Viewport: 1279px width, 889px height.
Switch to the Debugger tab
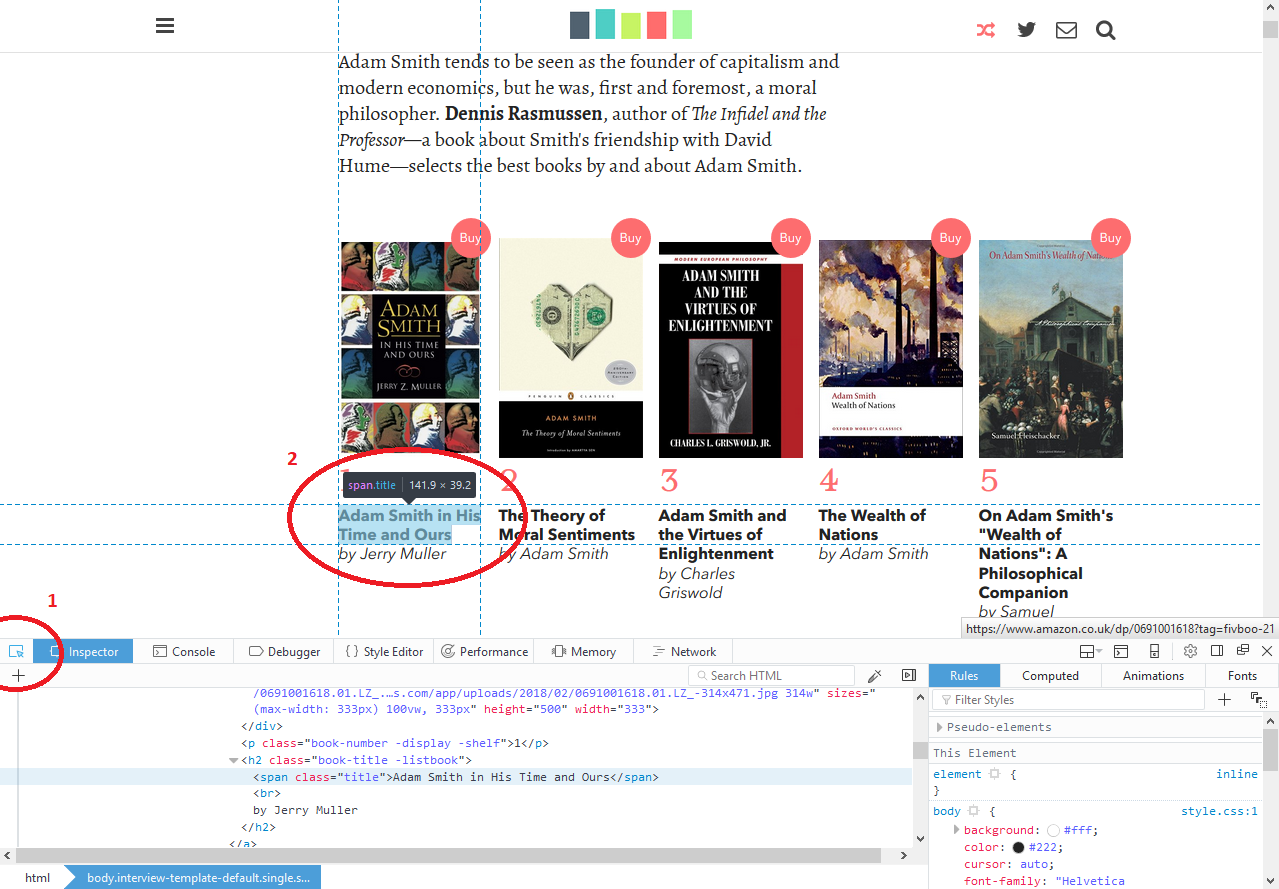click(284, 651)
